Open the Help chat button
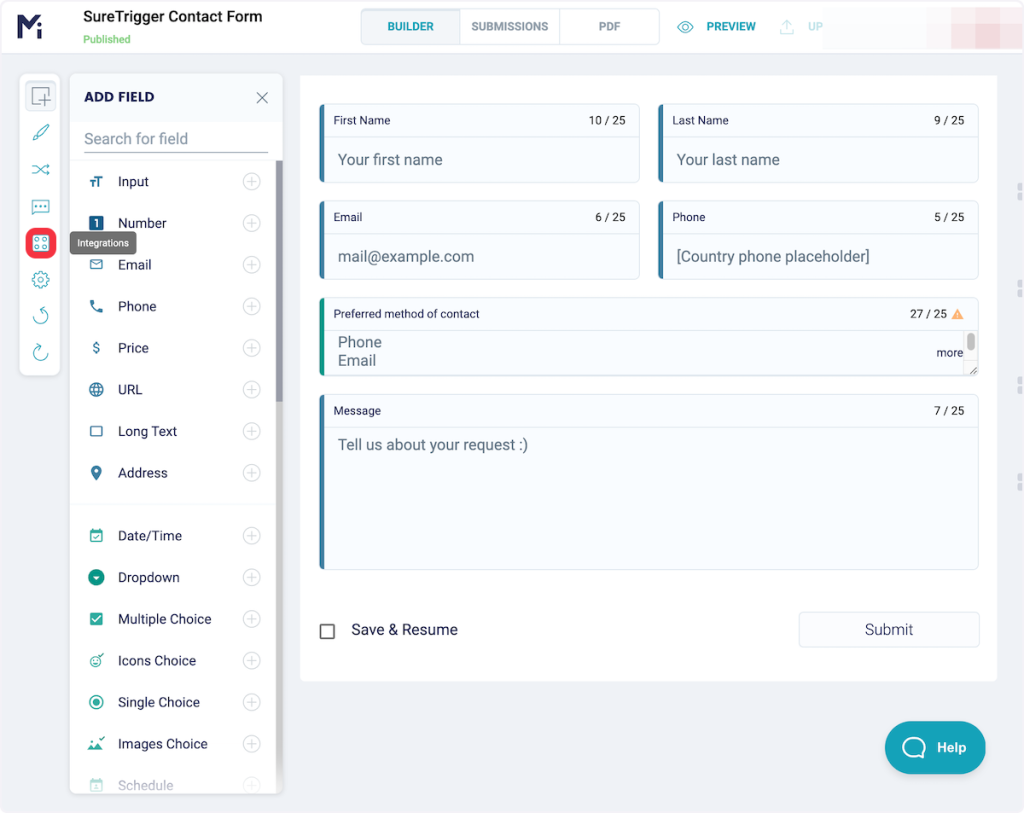 point(935,747)
